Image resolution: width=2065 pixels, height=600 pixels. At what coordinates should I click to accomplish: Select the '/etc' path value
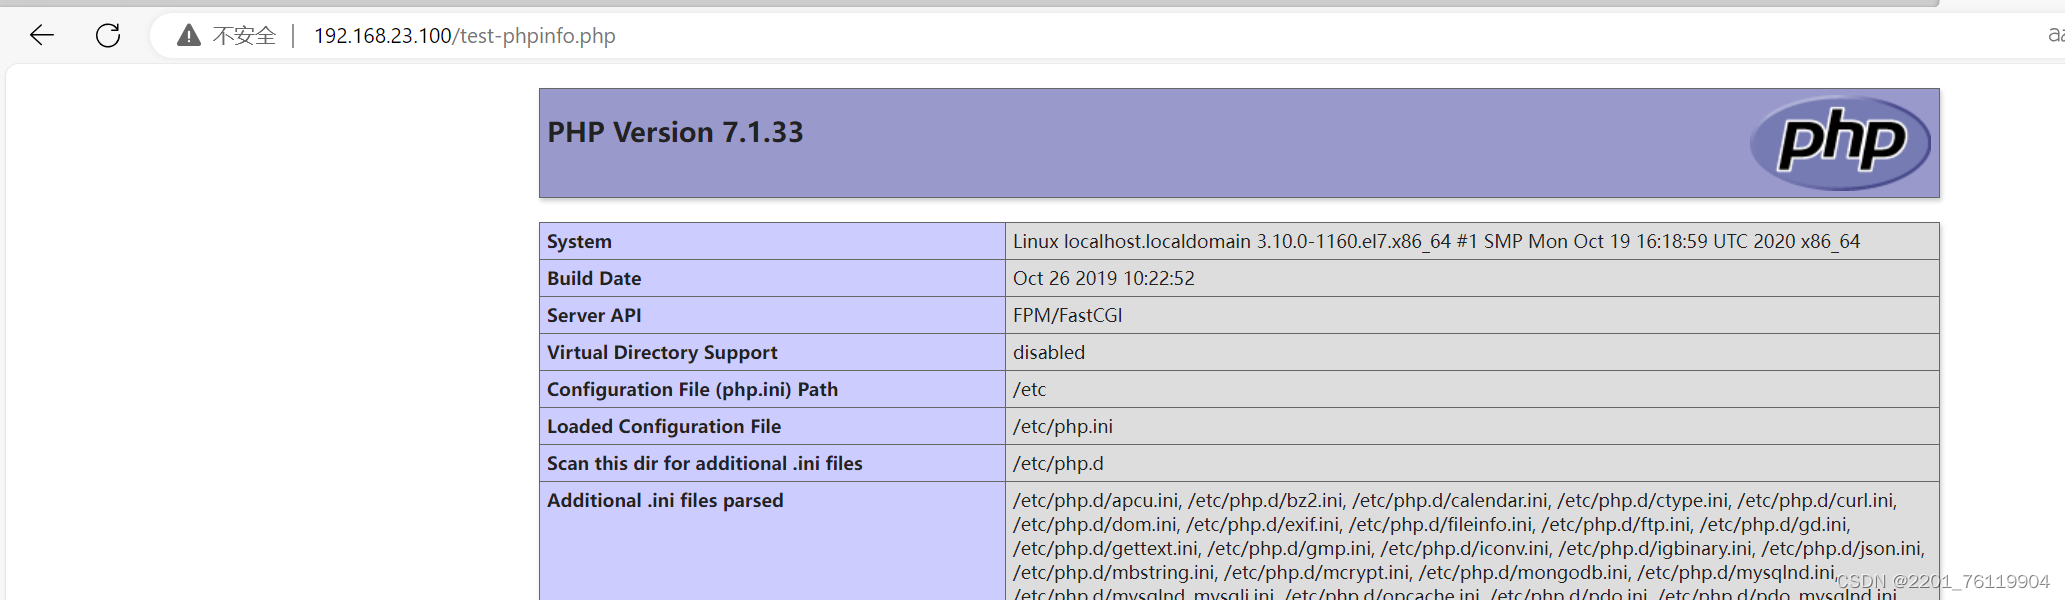1029,389
